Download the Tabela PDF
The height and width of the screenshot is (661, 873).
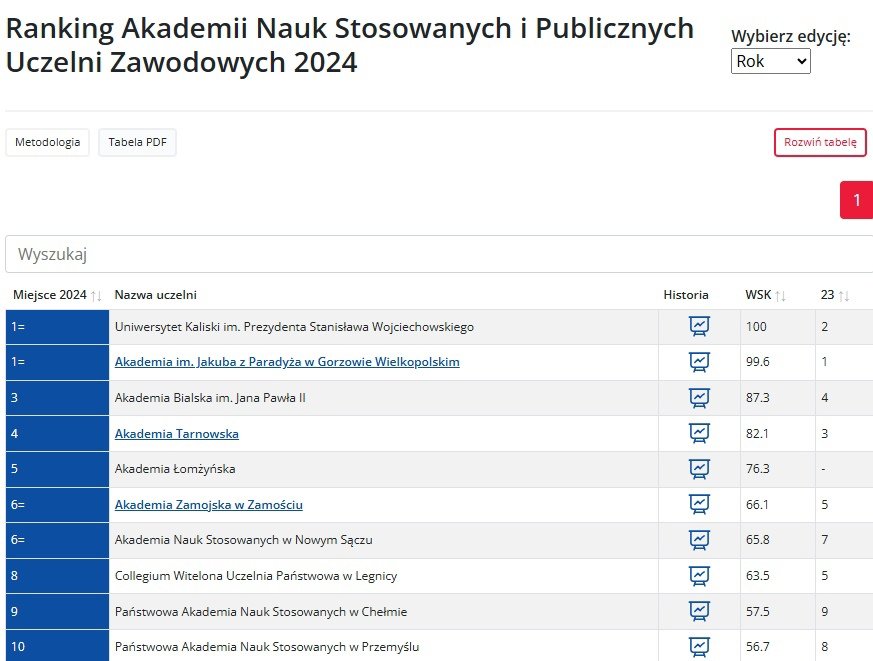point(137,142)
